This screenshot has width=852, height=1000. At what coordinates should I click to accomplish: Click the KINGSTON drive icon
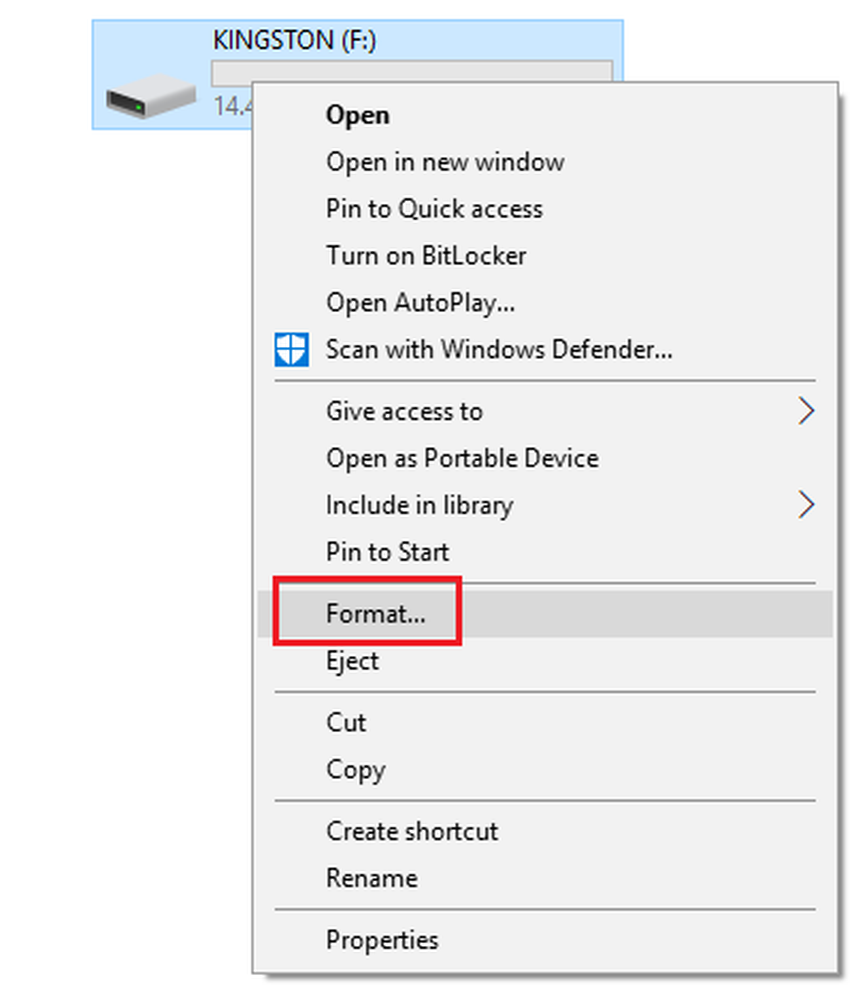pos(151,96)
